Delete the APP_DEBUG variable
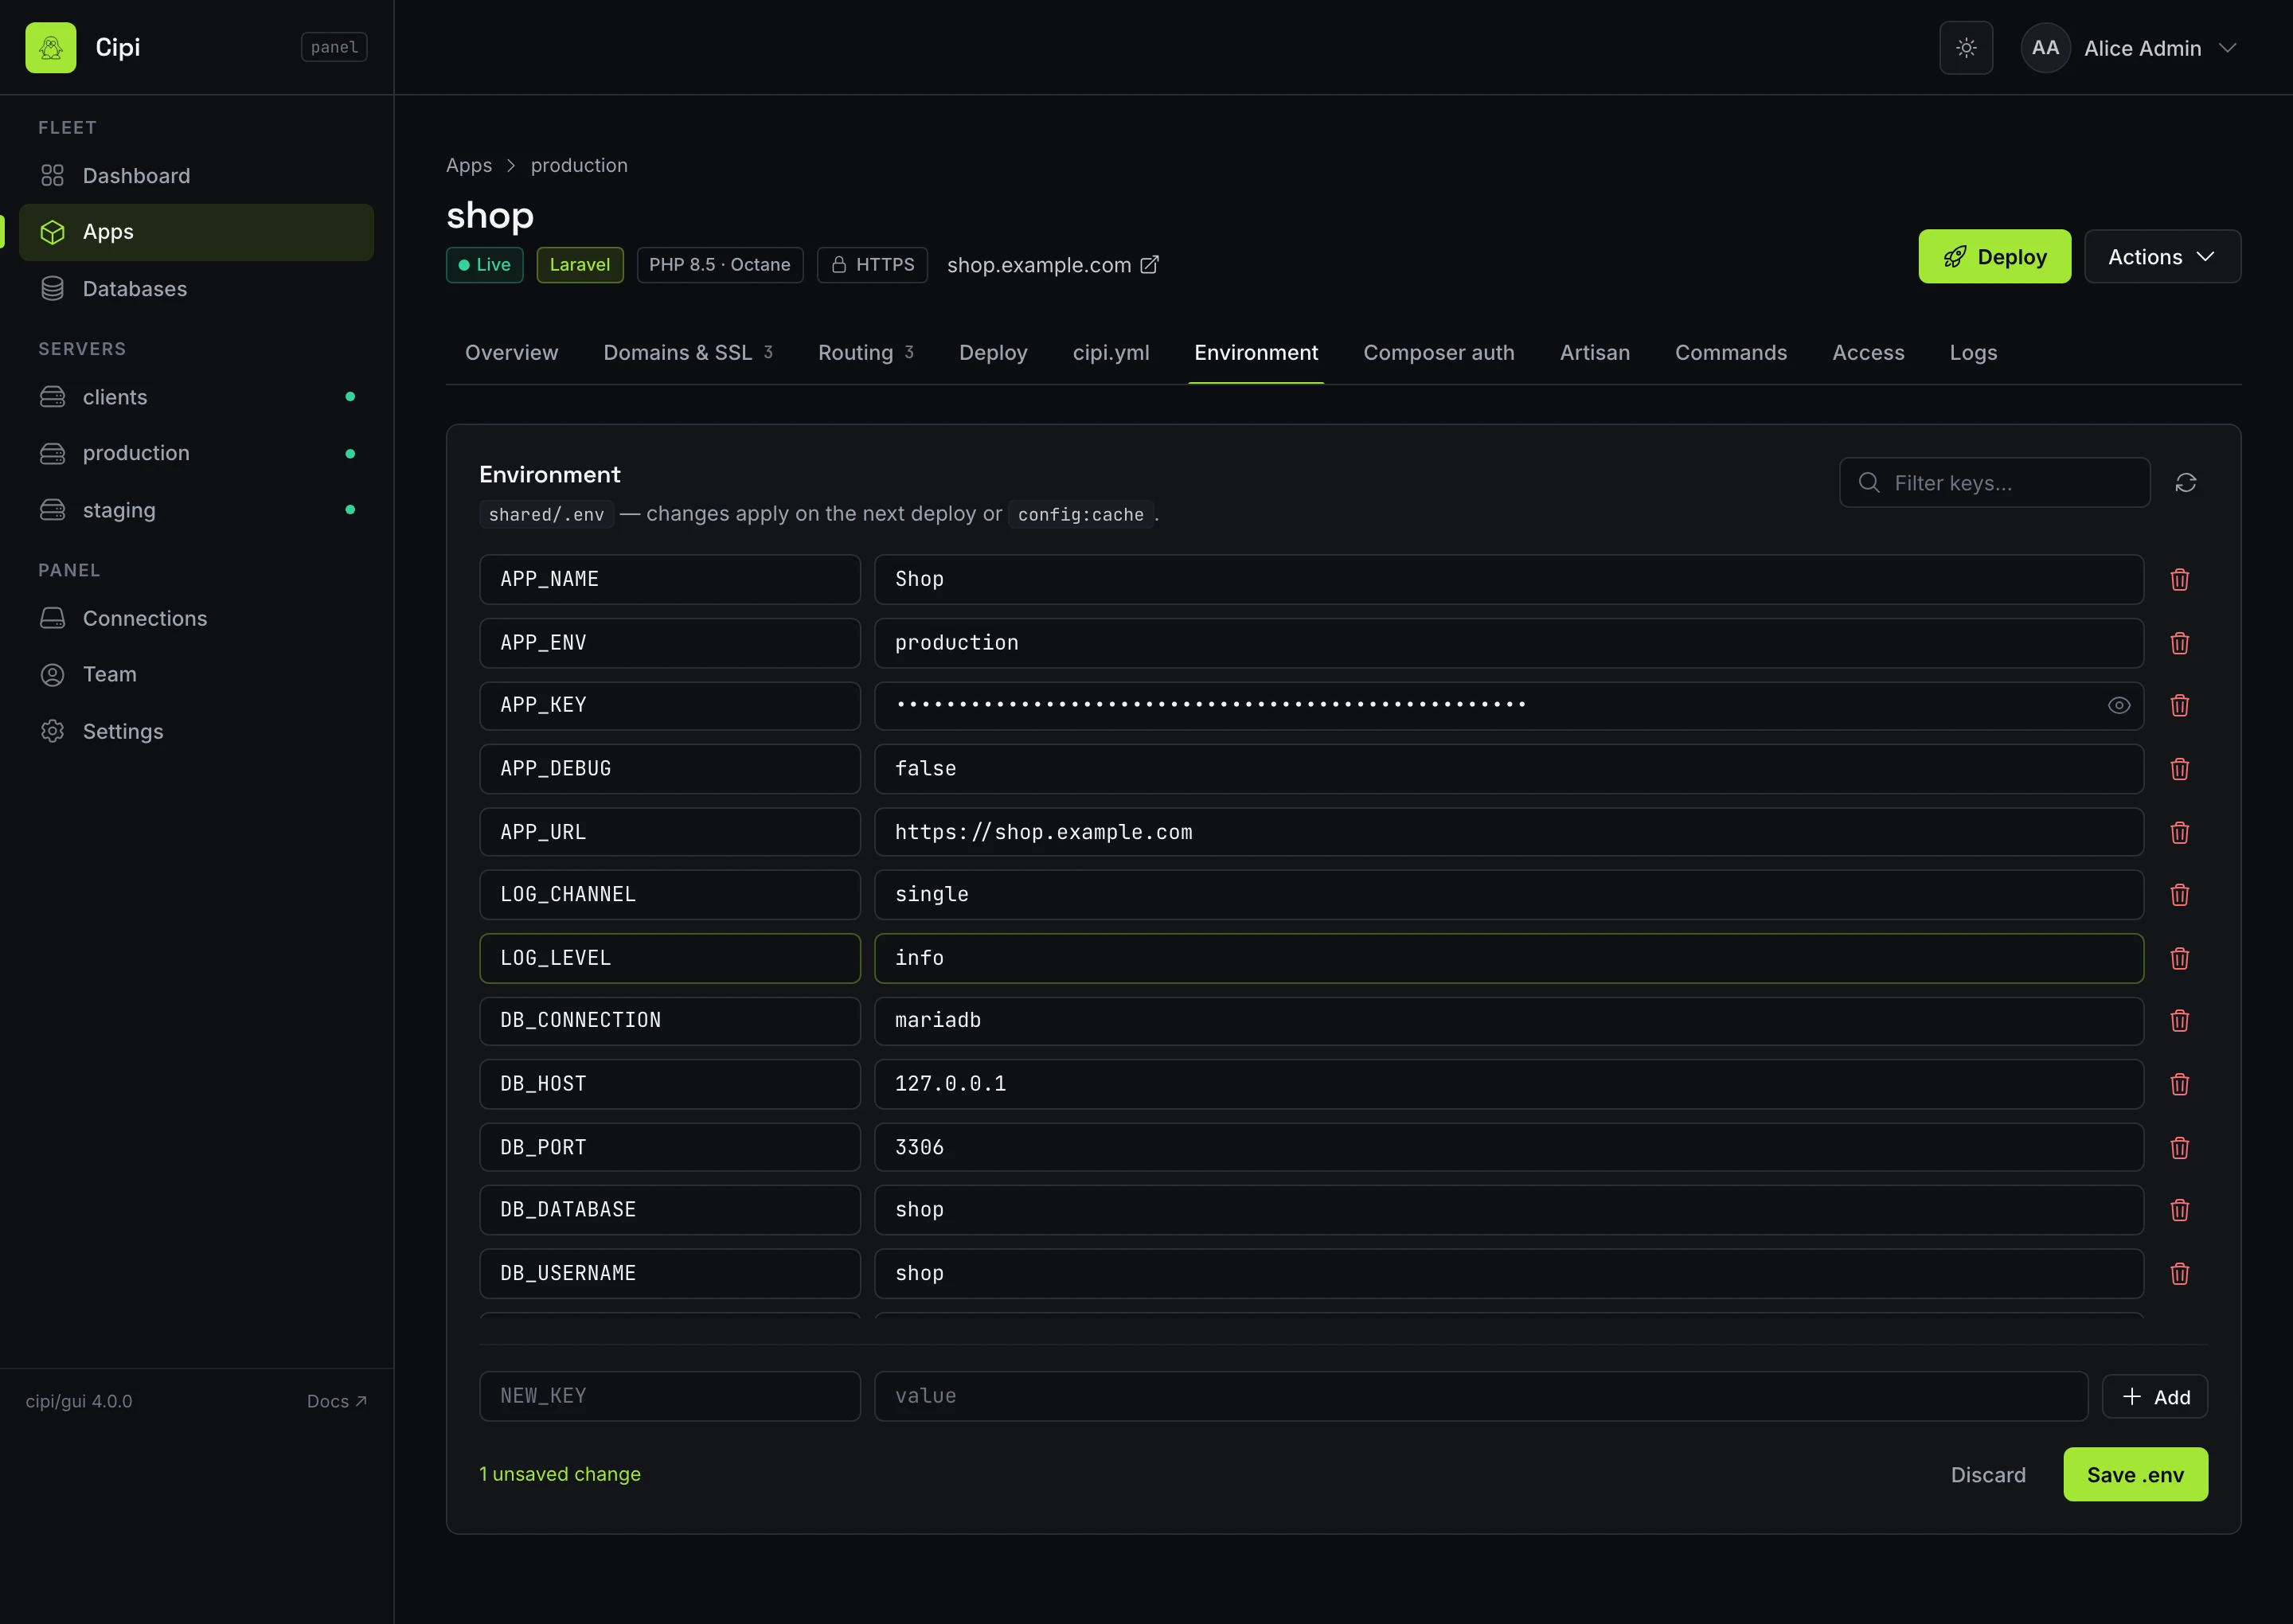Screen dimensions: 2293x1624 2180,769
